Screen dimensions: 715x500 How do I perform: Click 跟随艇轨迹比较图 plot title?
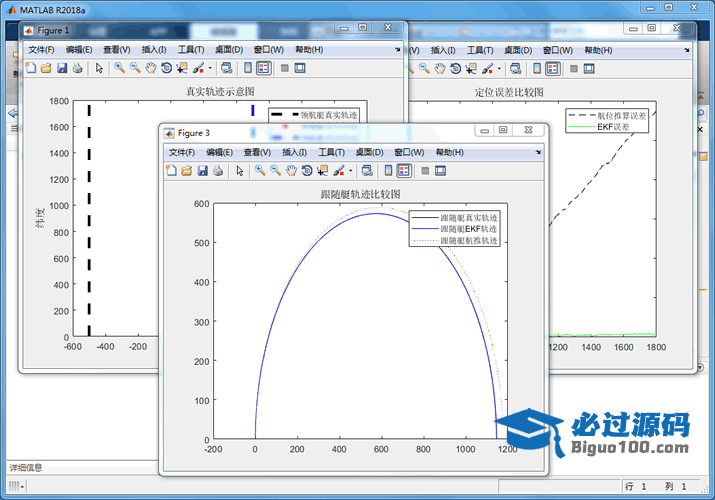coord(361,194)
